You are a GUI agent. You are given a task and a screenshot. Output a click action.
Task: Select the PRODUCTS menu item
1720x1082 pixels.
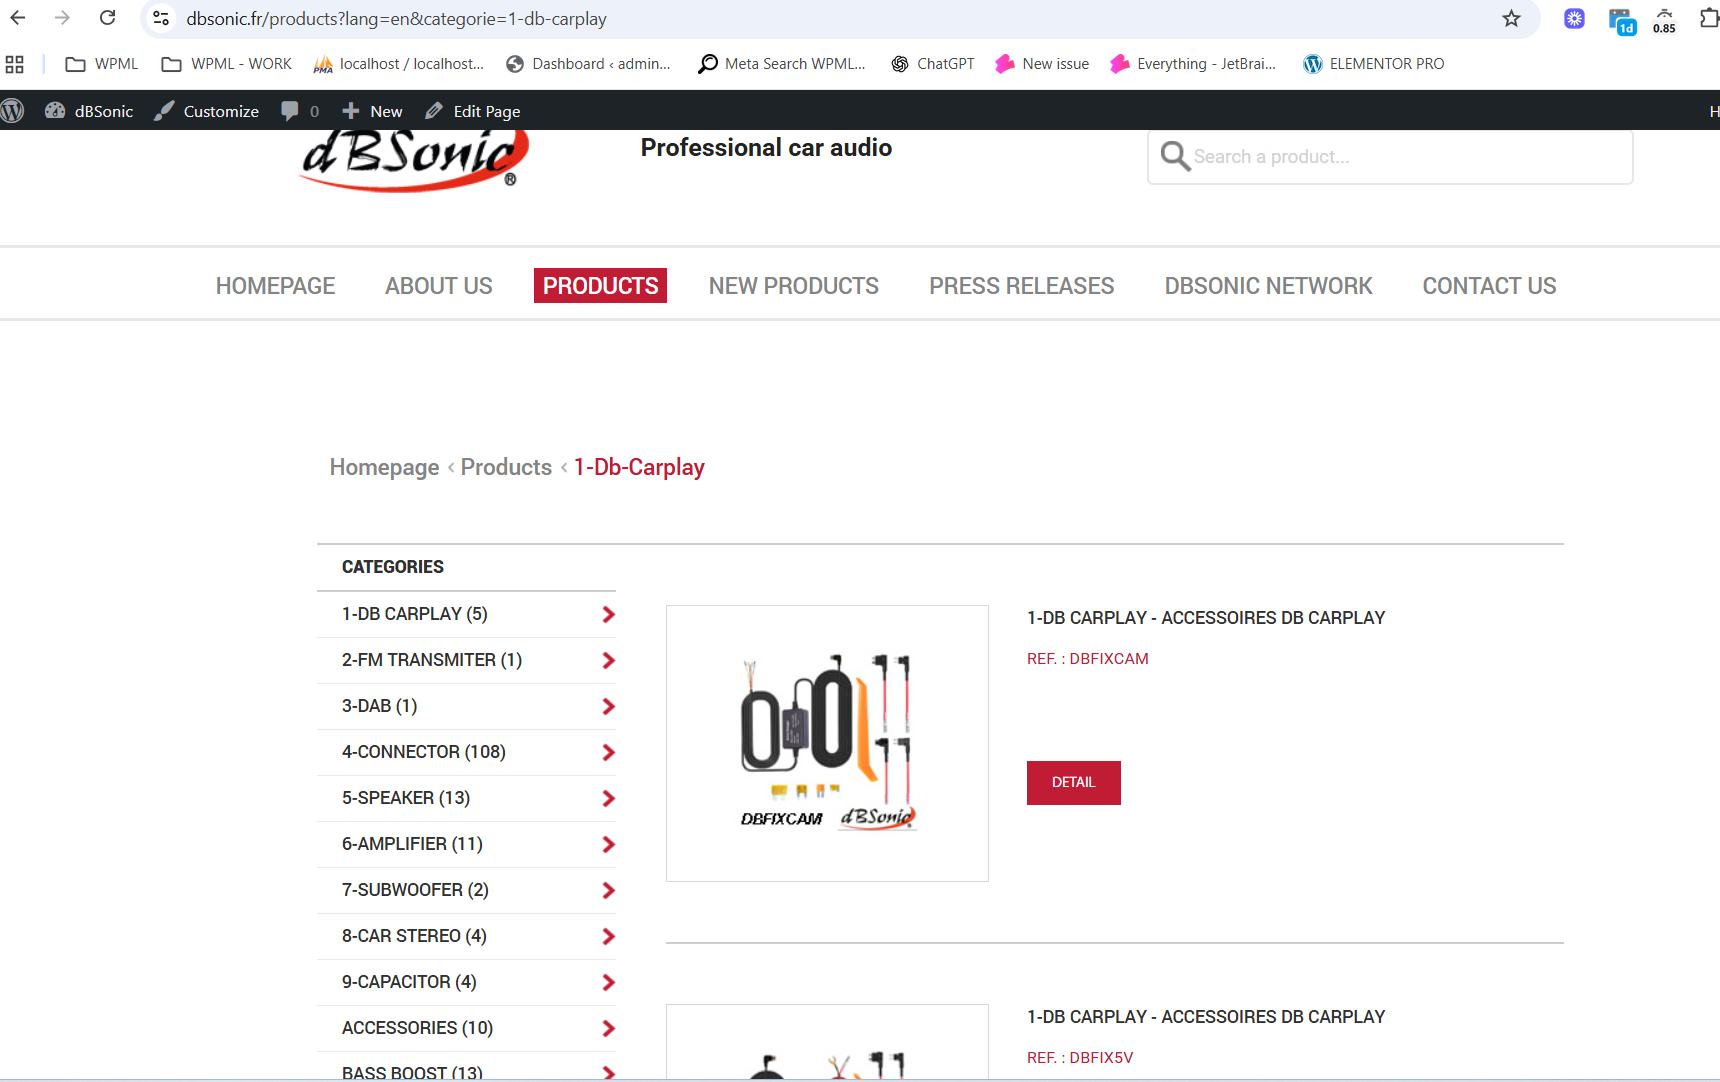pyautogui.click(x=600, y=286)
